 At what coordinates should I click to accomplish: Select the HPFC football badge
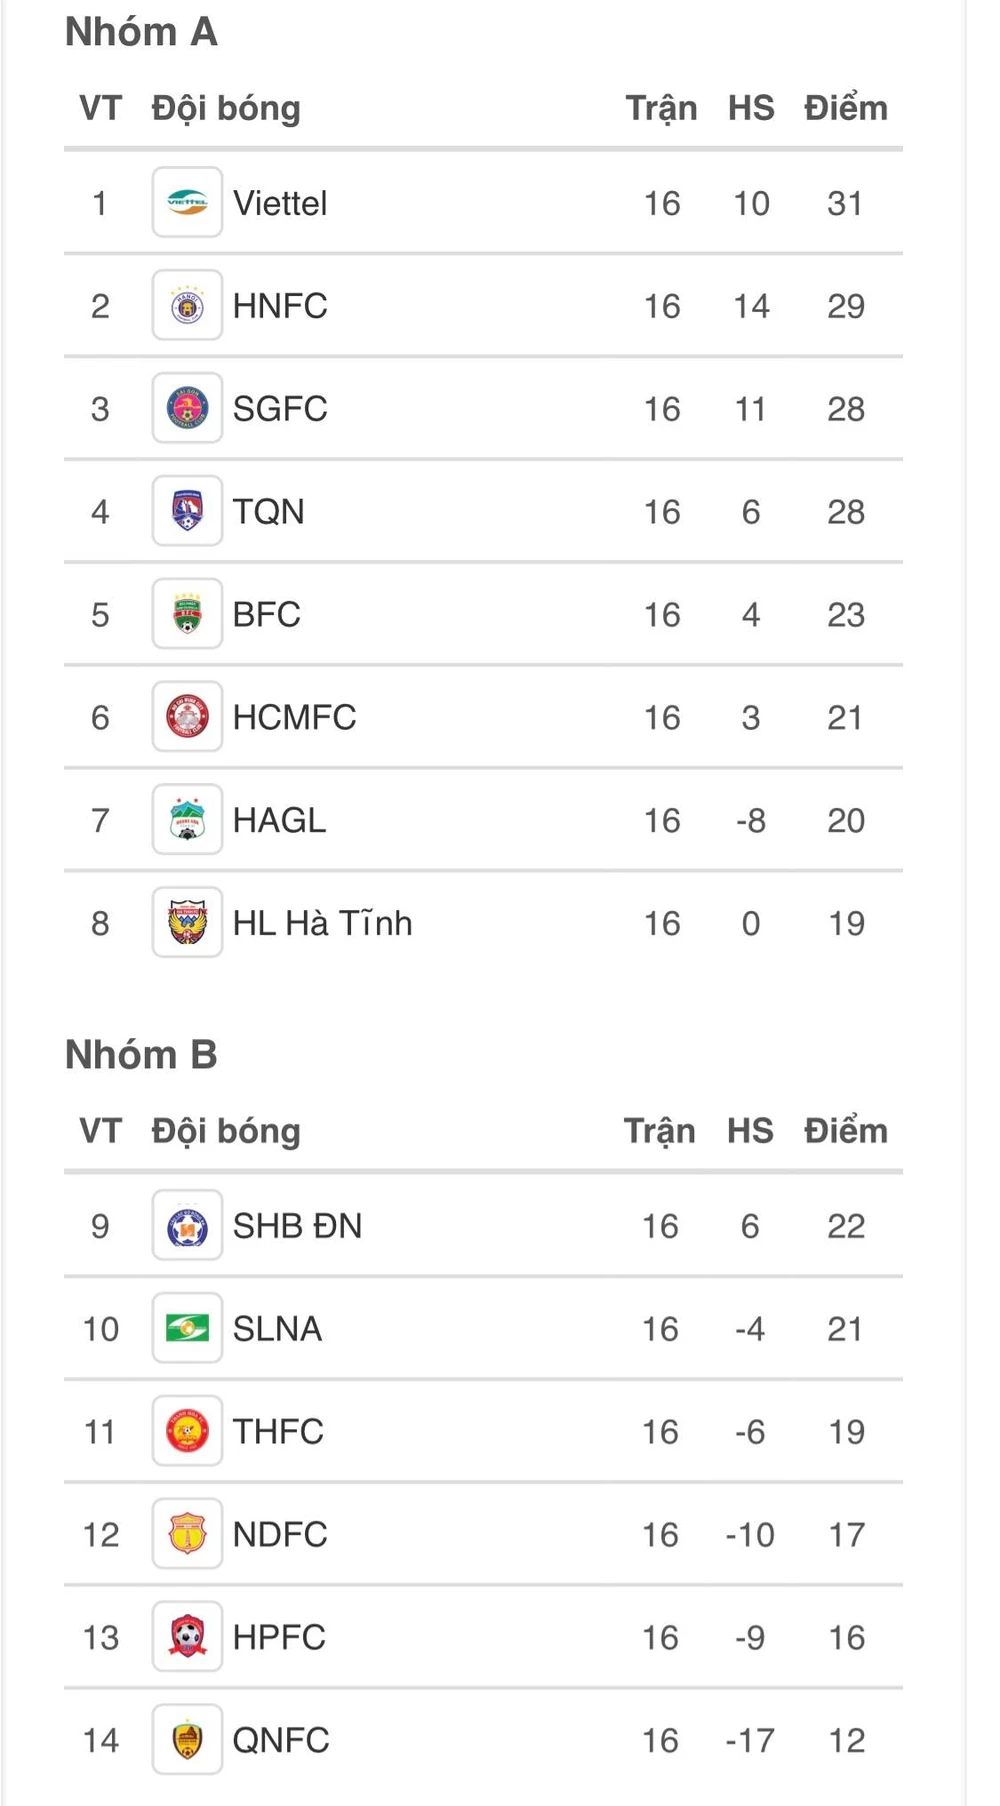tap(187, 1638)
